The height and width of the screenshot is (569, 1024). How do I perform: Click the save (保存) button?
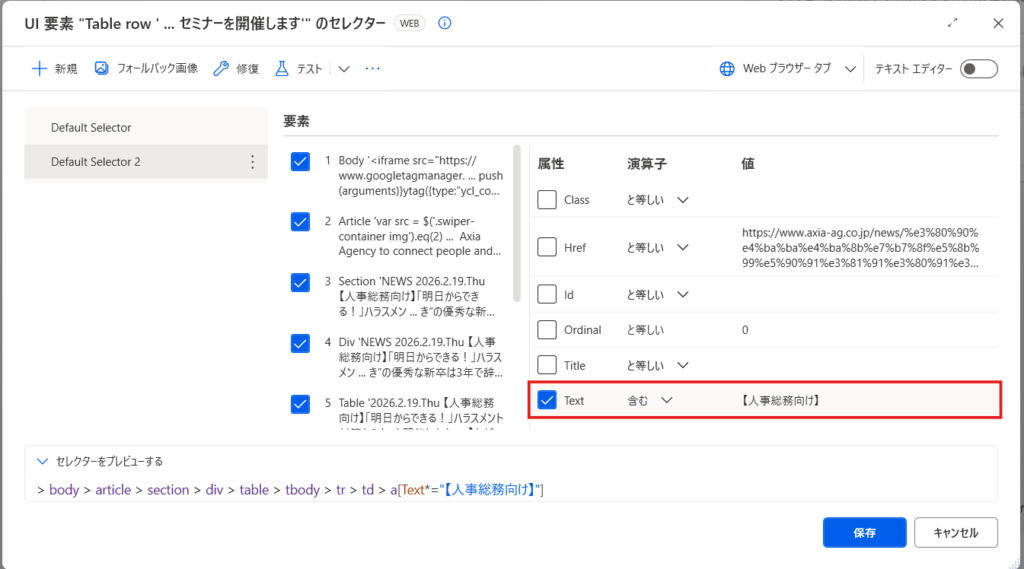[864, 533]
